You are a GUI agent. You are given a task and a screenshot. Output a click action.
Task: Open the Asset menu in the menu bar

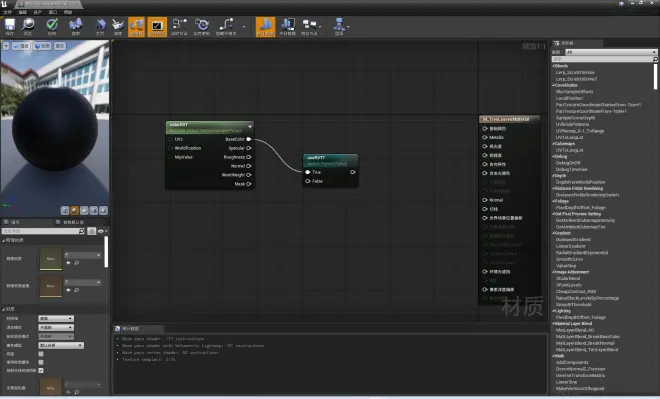[x=38, y=13]
